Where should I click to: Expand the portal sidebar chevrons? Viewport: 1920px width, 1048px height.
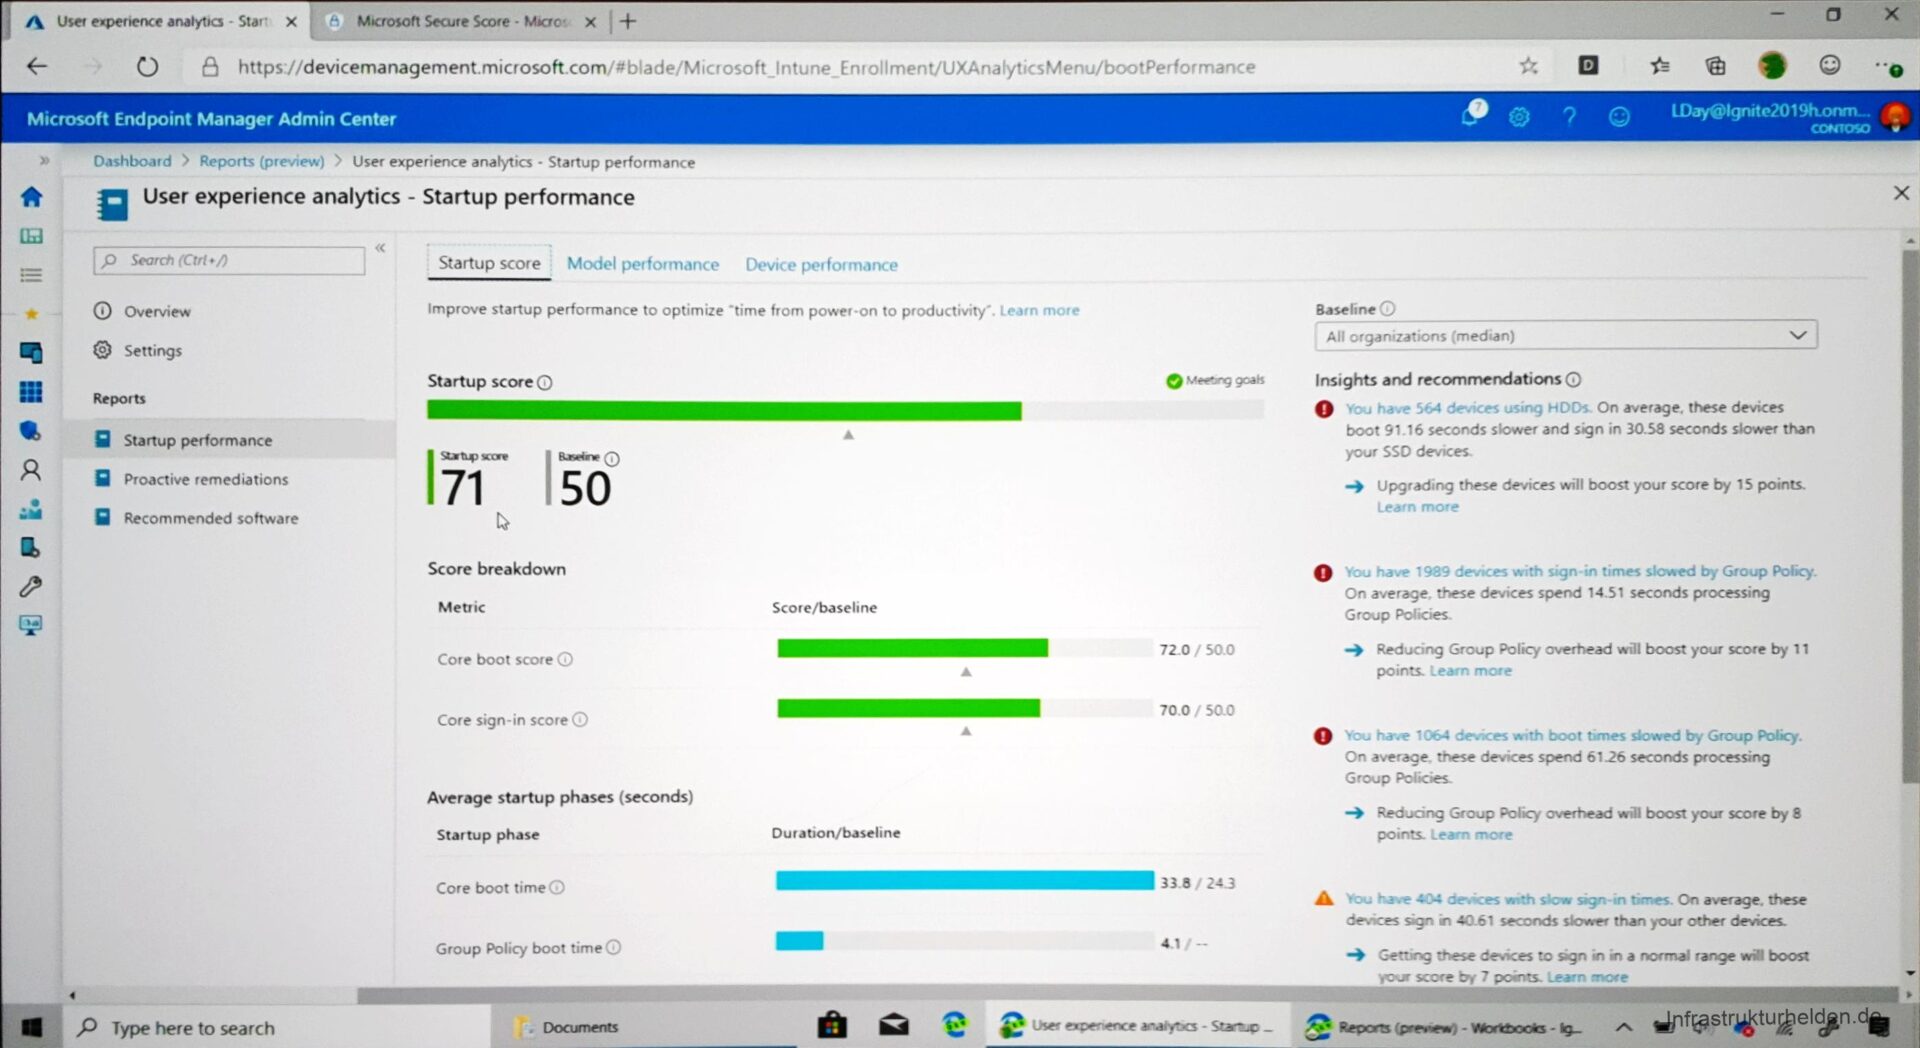(x=44, y=160)
